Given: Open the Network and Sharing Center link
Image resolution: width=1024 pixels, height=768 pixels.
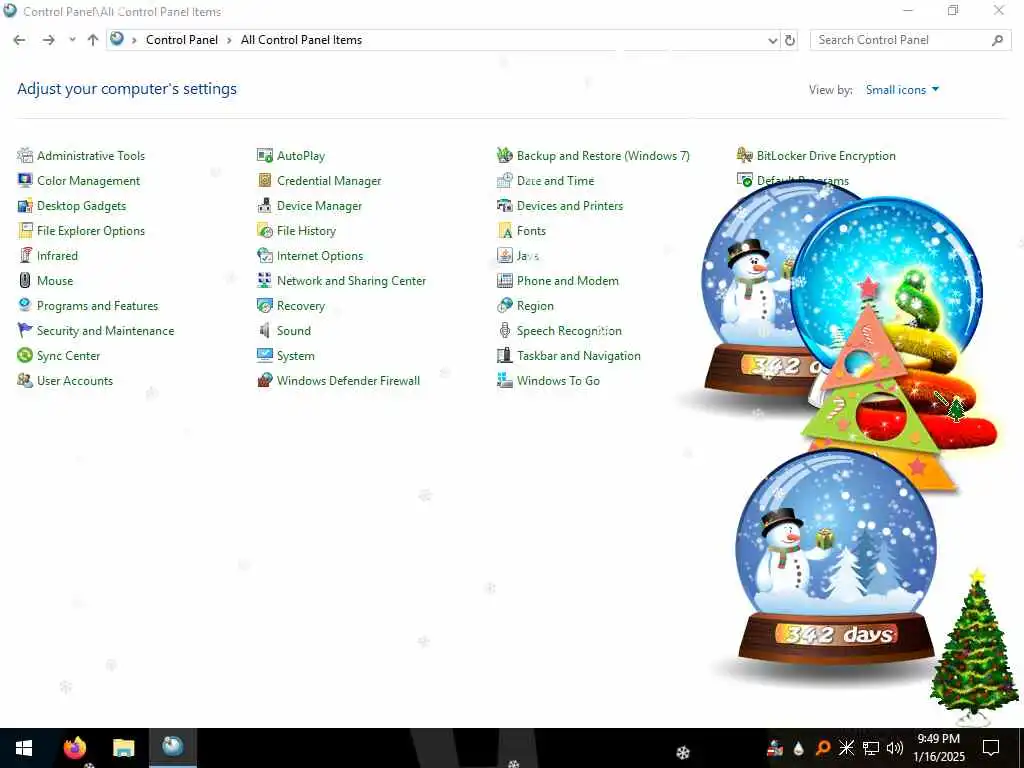Looking at the screenshot, I should point(351,281).
